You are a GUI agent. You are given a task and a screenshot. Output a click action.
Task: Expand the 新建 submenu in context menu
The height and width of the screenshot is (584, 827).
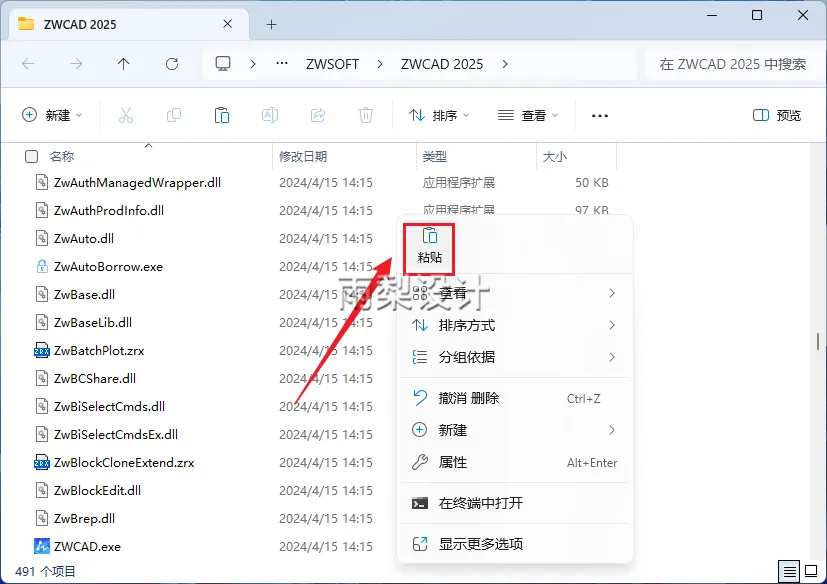(x=515, y=430)
